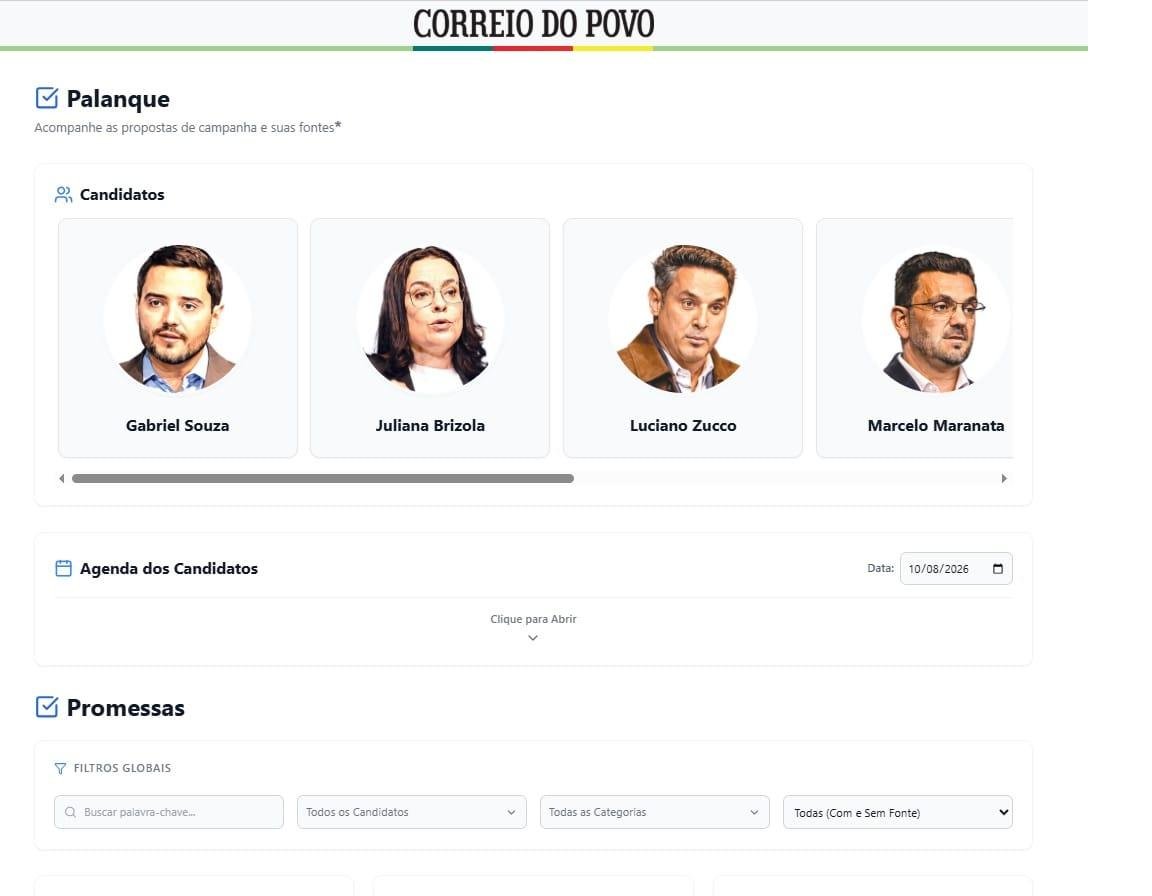1152x896 pixels.
Task: Open the date picker calendar icon
Action: click(x=998, y=568)
